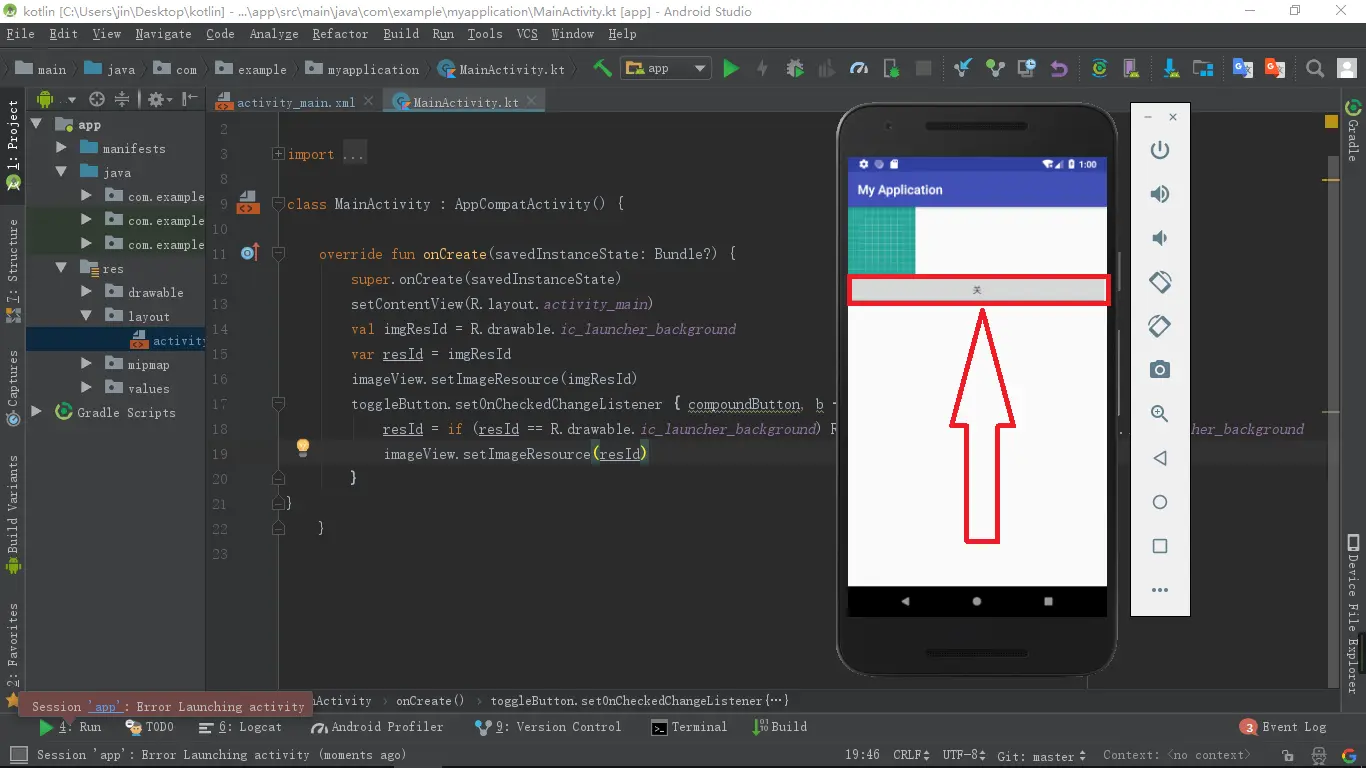Rotate emulator left
This screenshot has height=768, width=1366.
pos(1160,282)
